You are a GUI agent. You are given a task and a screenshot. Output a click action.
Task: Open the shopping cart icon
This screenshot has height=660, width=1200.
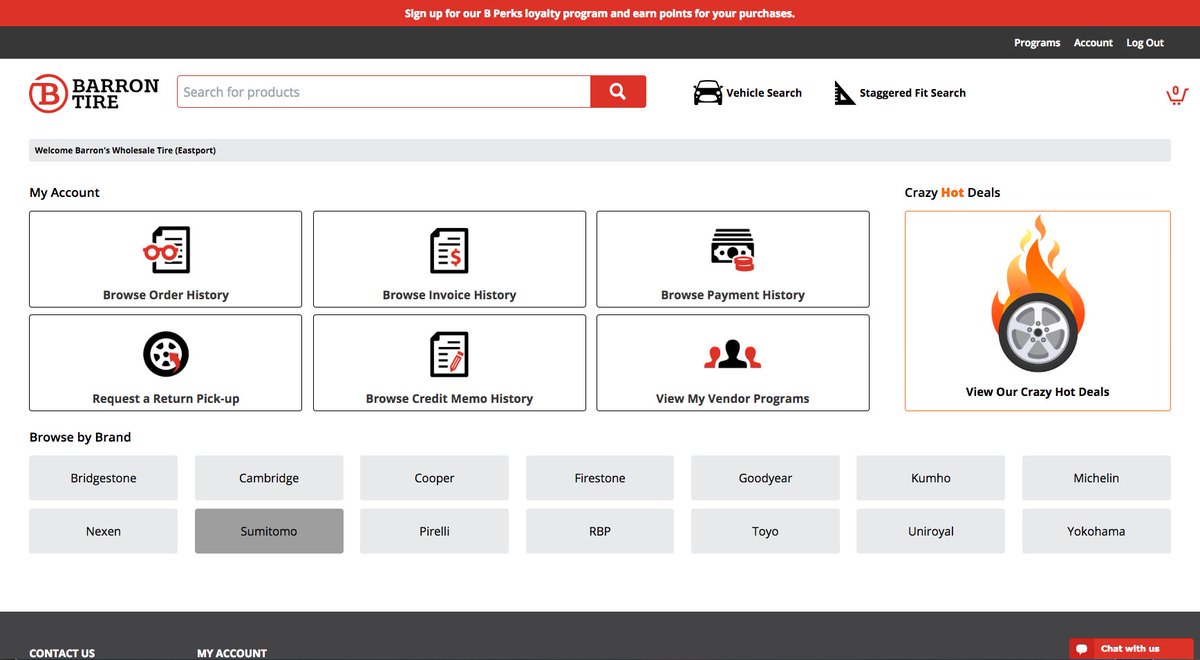(x=1177, y=94)
